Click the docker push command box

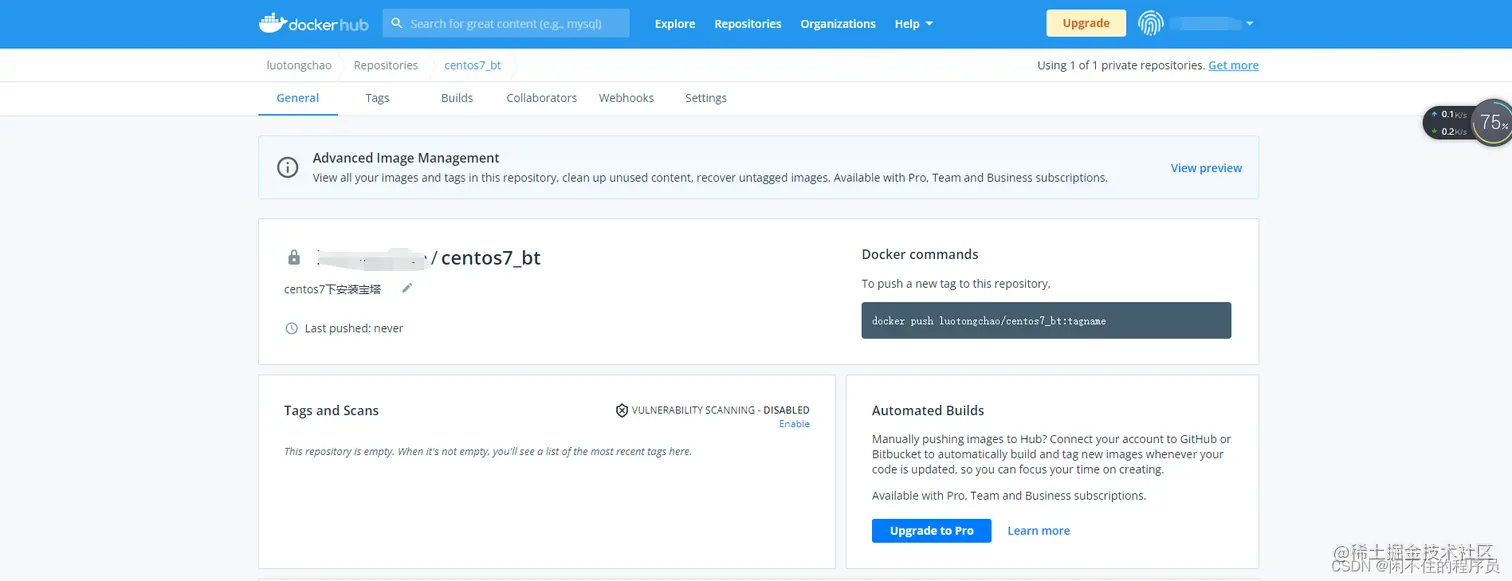tap(1046, 321)
